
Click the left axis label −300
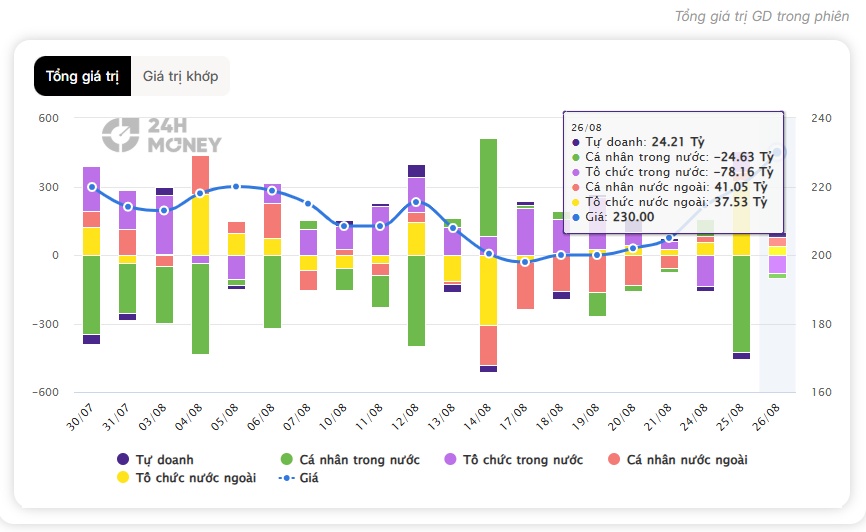point(45,324)
